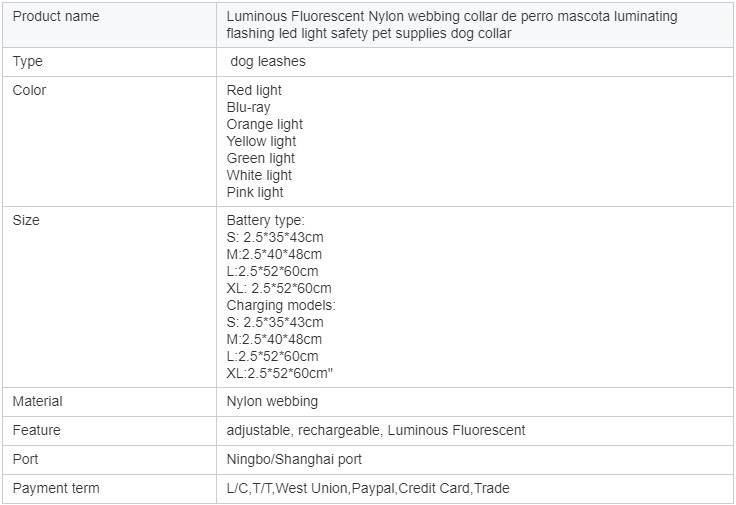Click the "Nylon webbing" material value
The image size is (736, 505).
coord(272,401)
